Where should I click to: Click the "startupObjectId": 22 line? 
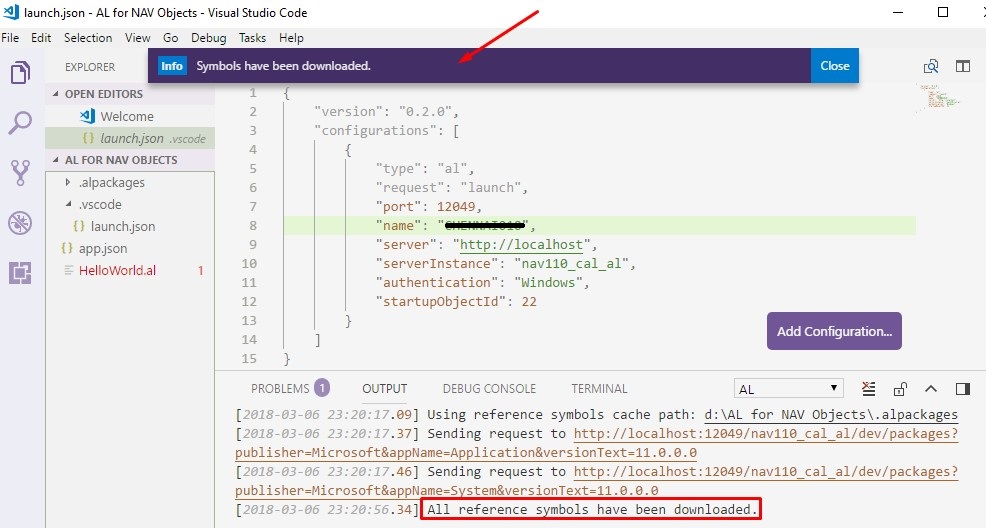tap(456, 302)
